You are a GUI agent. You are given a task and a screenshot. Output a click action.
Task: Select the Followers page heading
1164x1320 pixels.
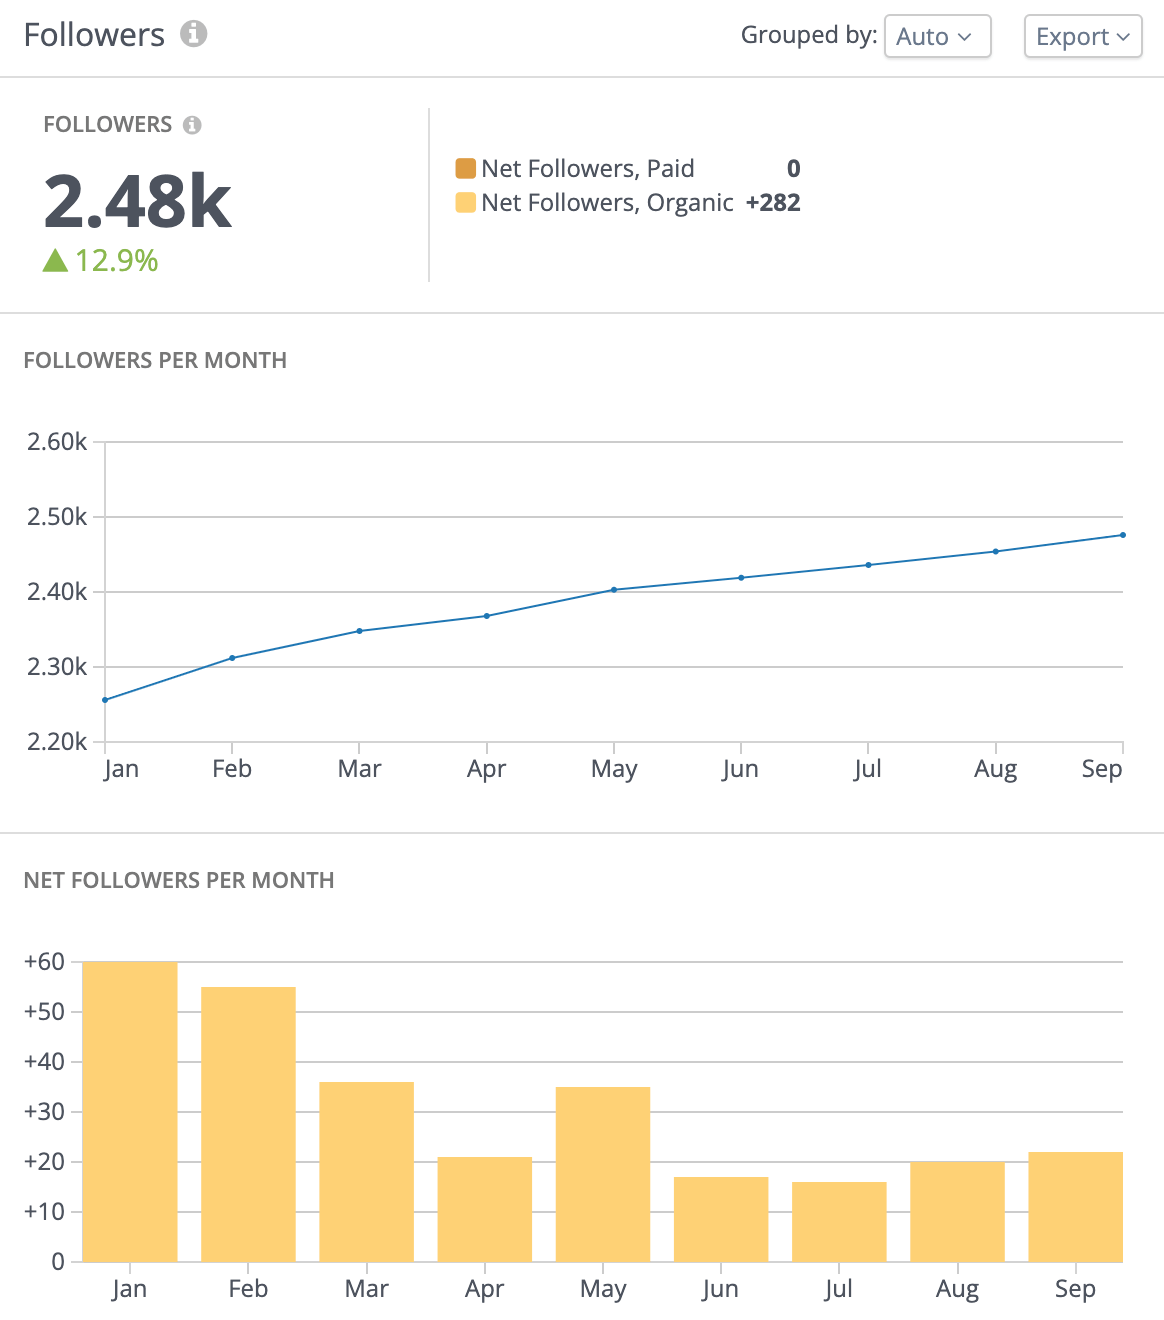point(93,34)
